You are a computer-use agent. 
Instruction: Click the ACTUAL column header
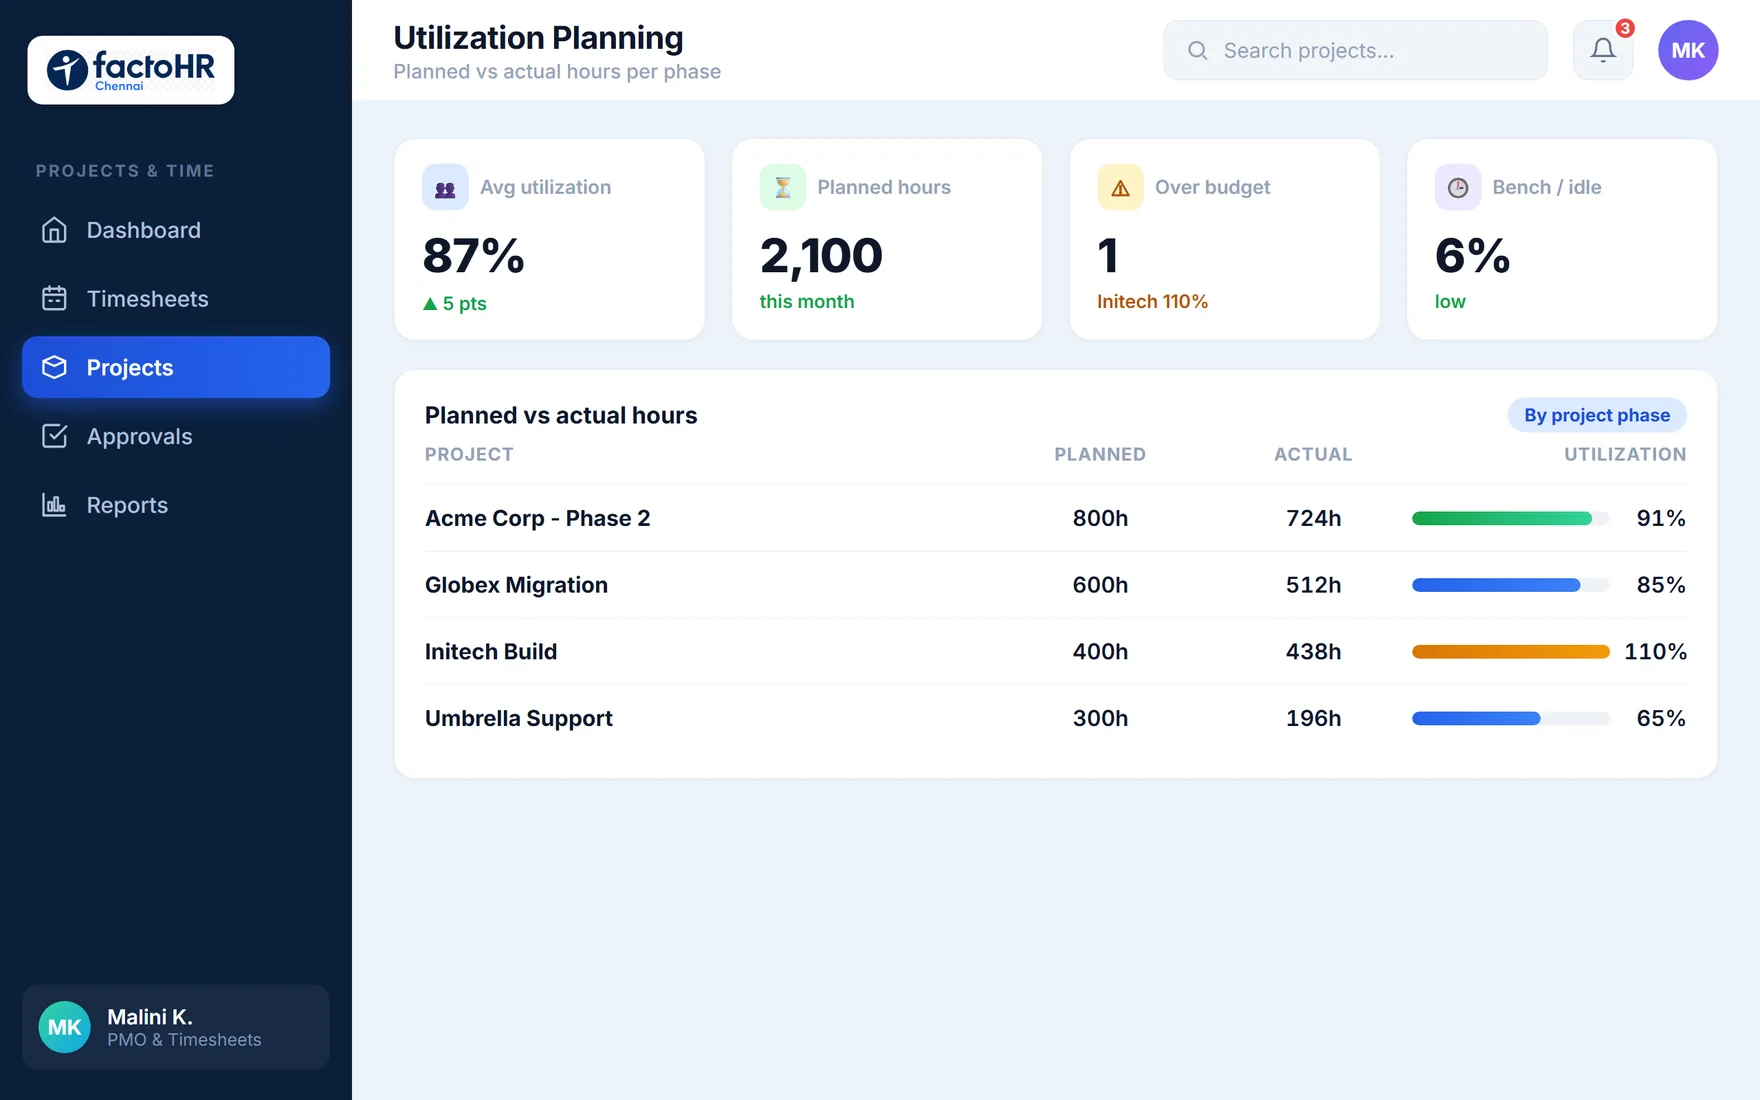(x=1313, y=454)
